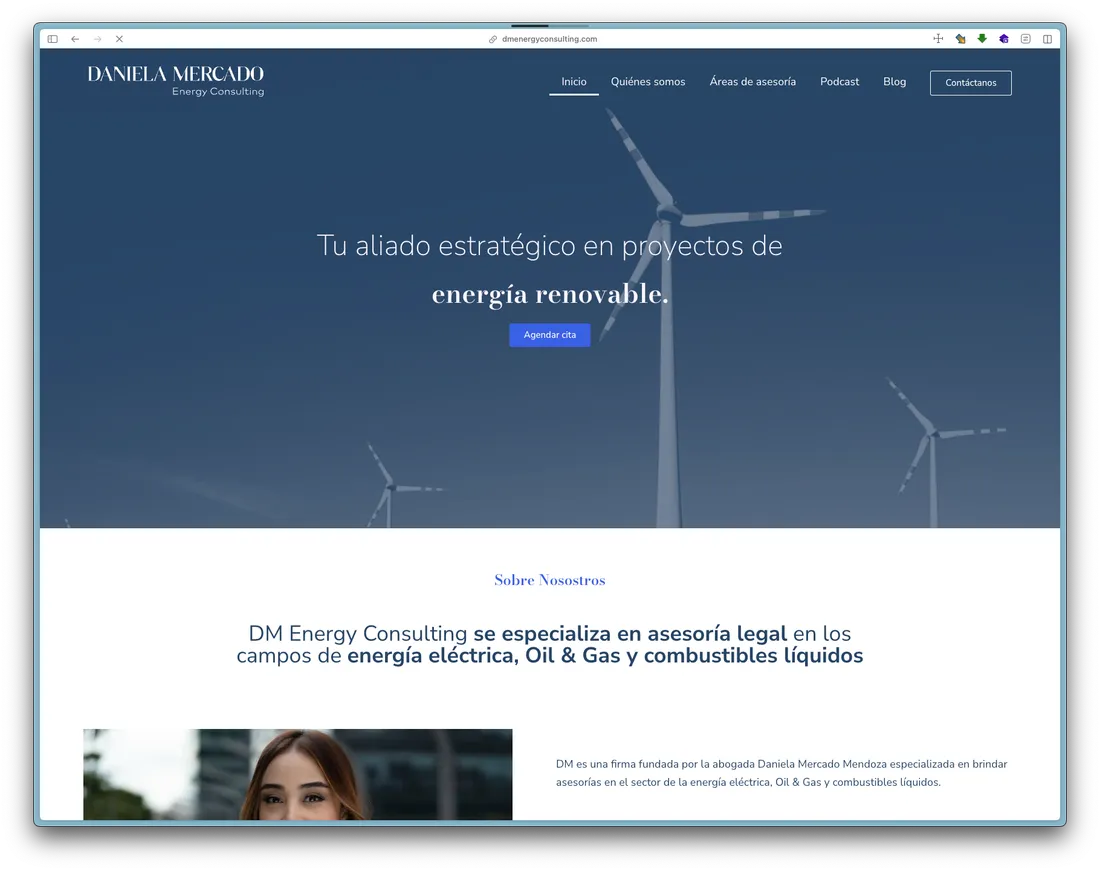Click the Agendar cita button

tap(549, 335)
